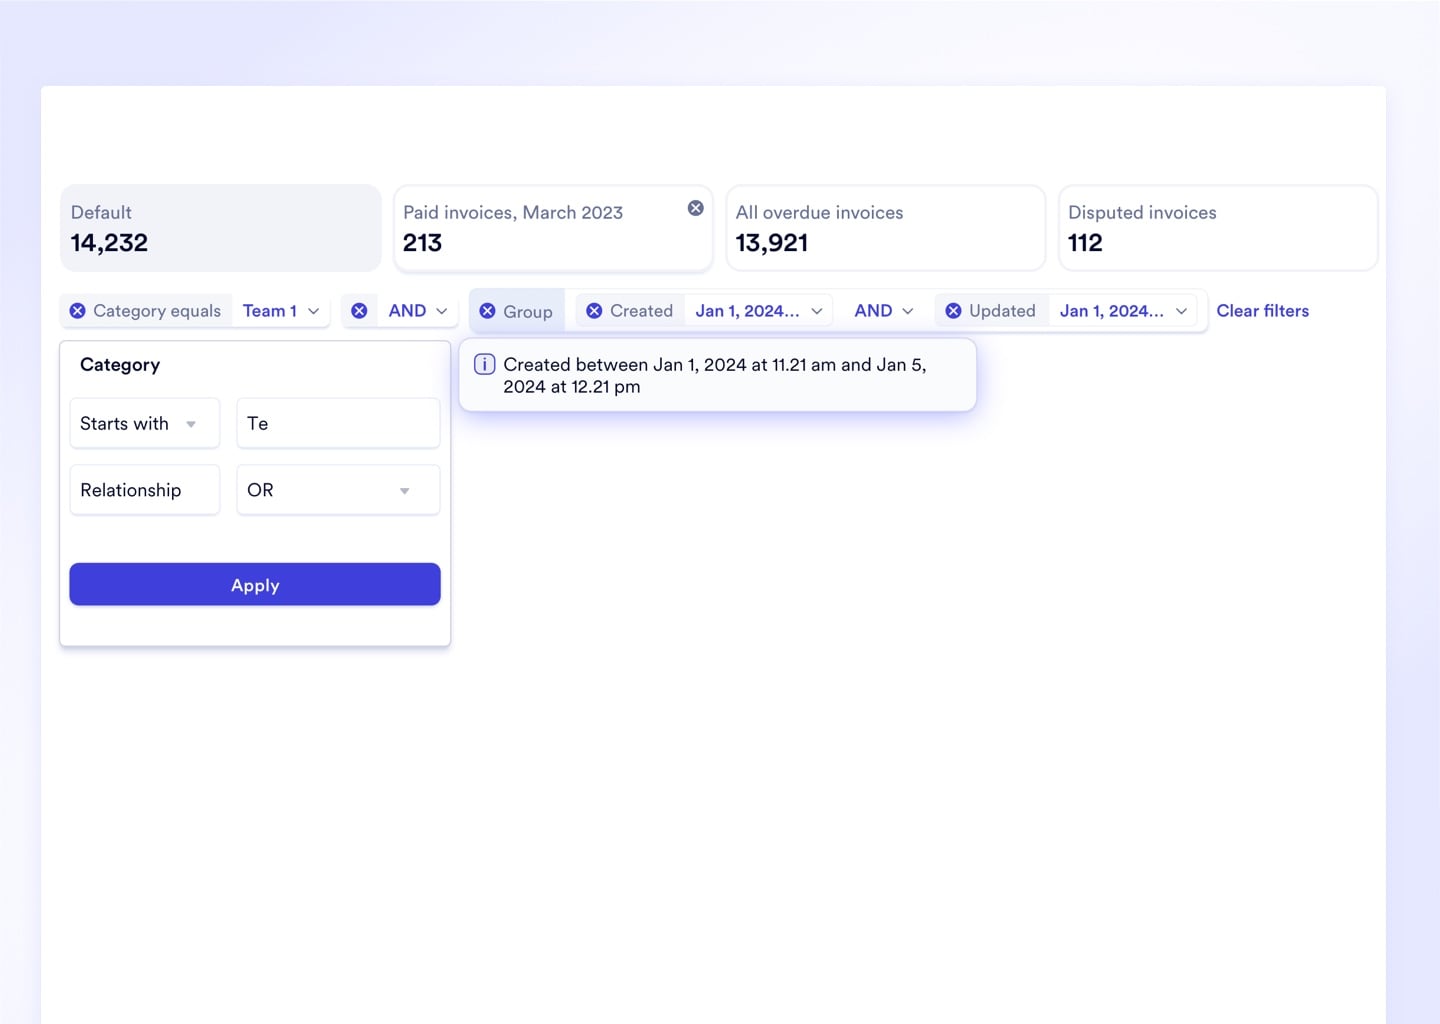This screenshot has height=1024, width=1440.
Task: Expand the Created Jan 1, 2024 date dropdown
Action: tap(759, 311)
